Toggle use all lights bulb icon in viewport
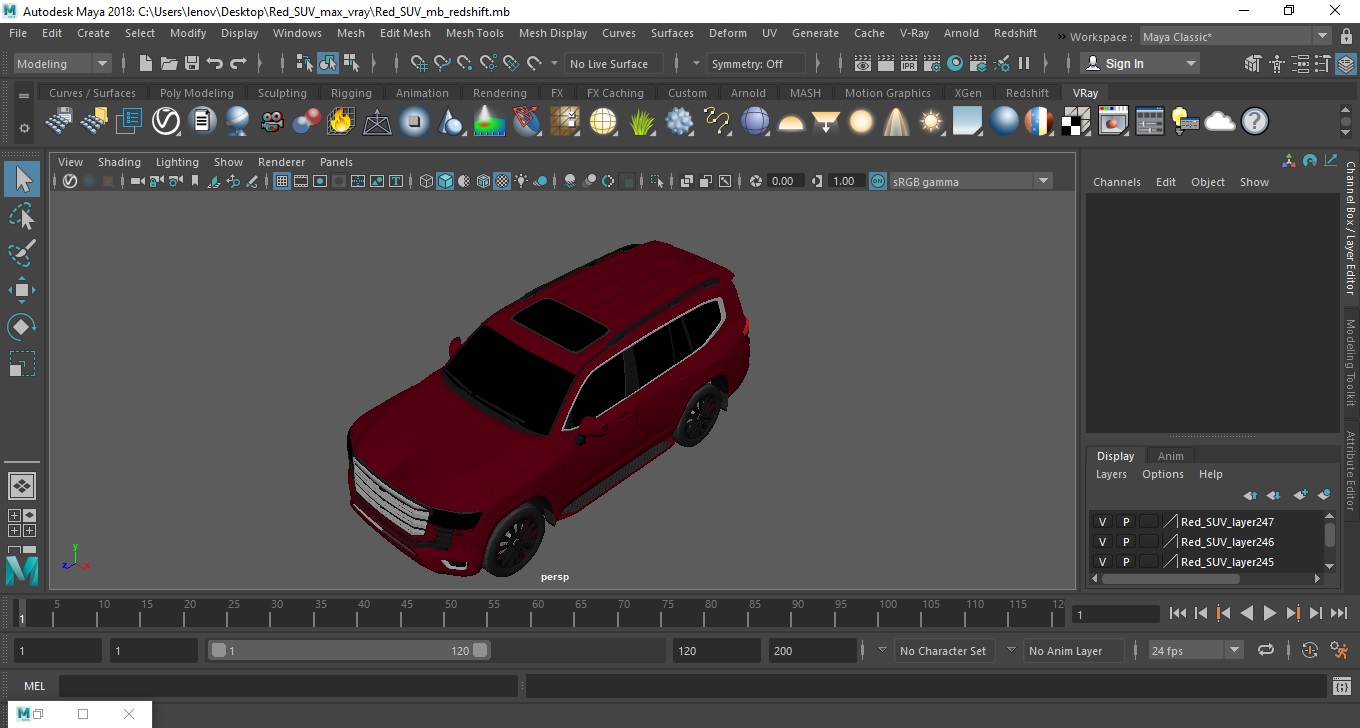 tap(522, 181)
